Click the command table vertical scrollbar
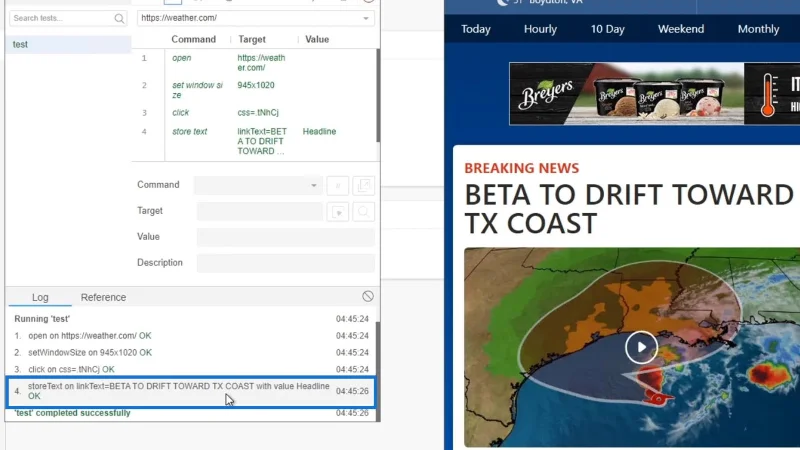The width and height of the screenshot is (800, 450). 378,95
